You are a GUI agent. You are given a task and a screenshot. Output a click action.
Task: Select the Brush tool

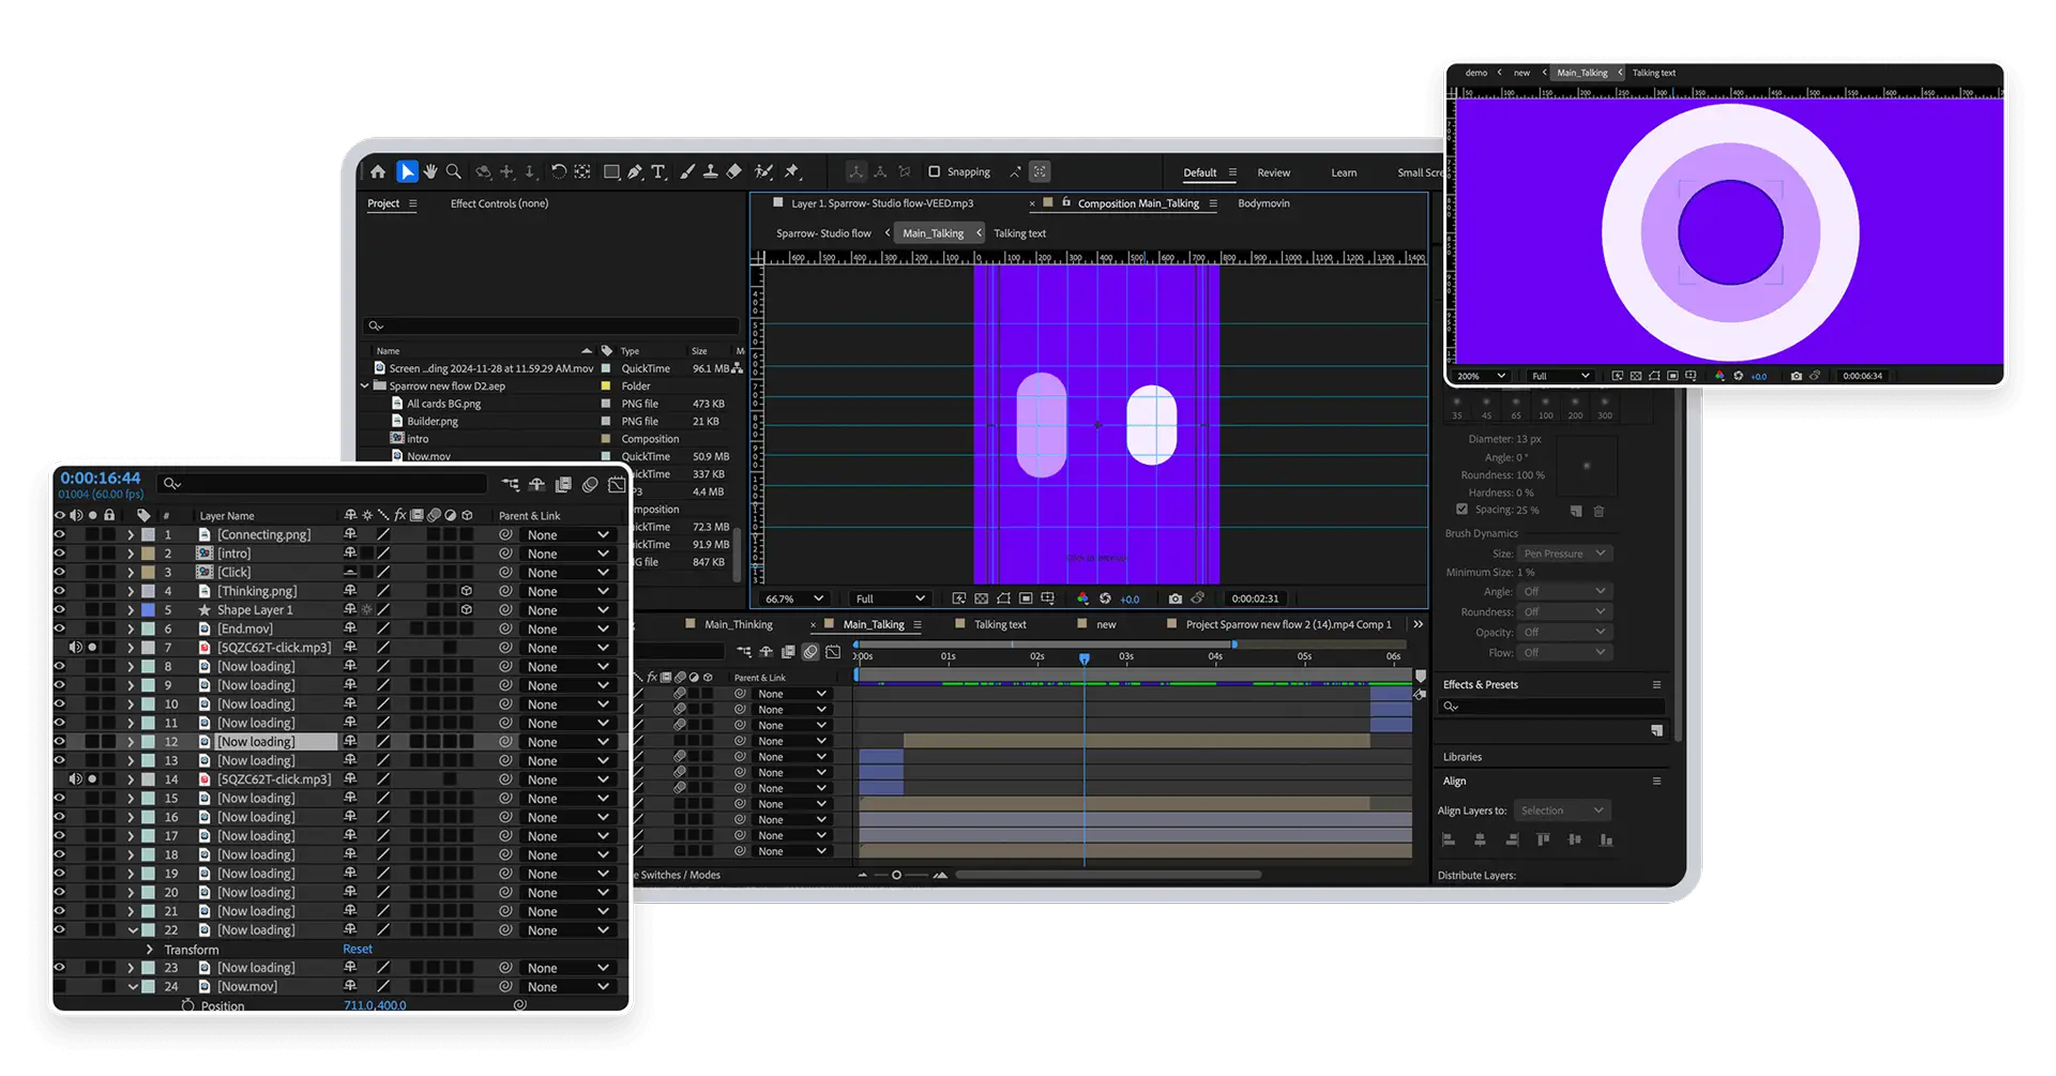click(x=687, y=172)
